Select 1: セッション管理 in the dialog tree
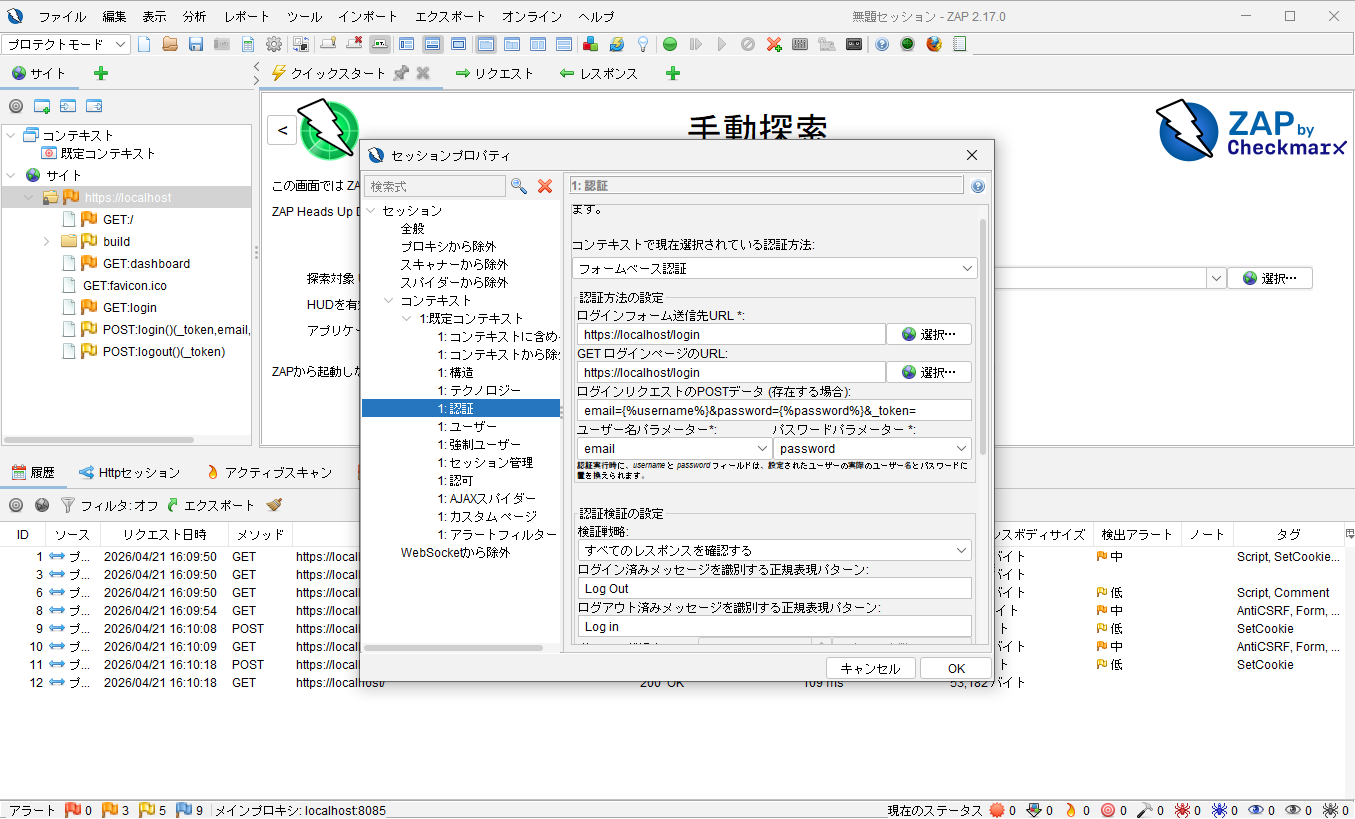This screenshot has height=819, width=1355. [x=485, y=462]
